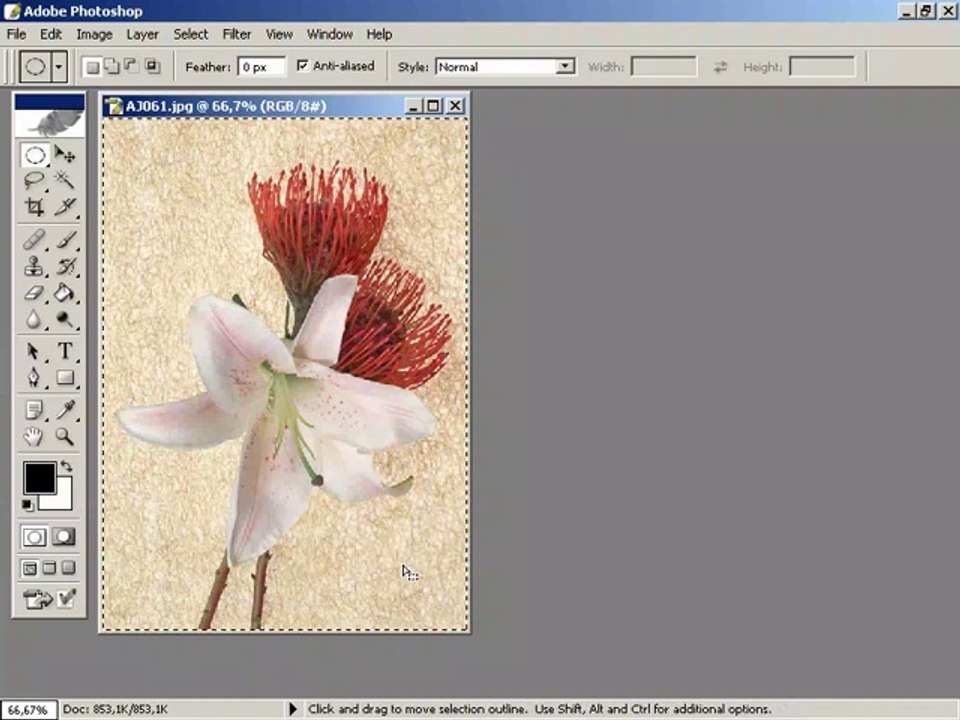Click Jump to ImageReady button
The width and height of the screenshot is (960, 720).
pos(49,599)
